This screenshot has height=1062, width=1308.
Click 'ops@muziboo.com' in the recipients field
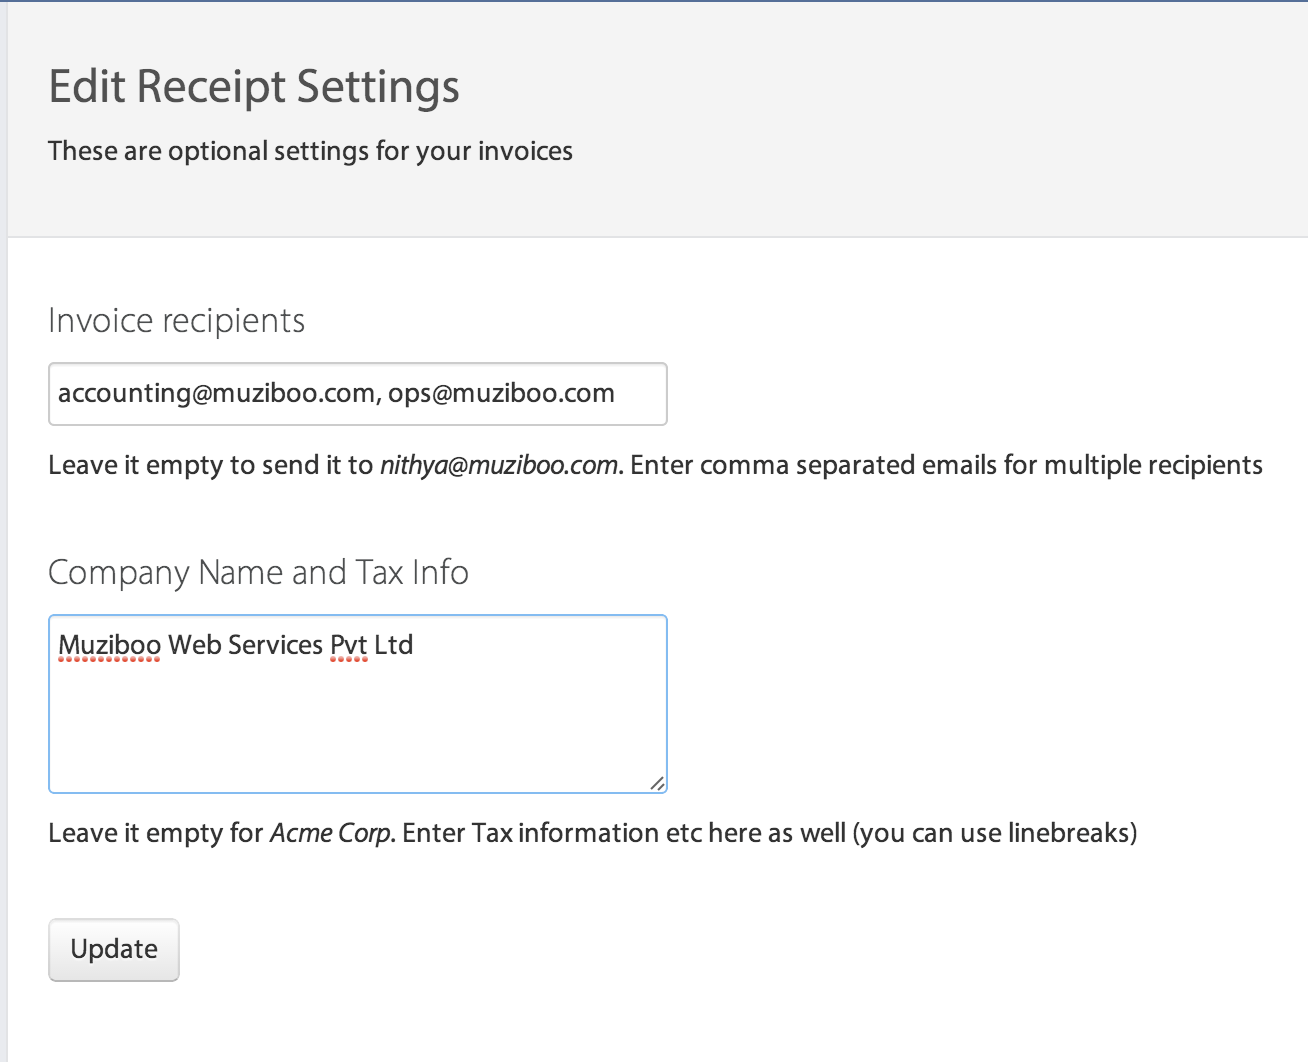point(501,394)
